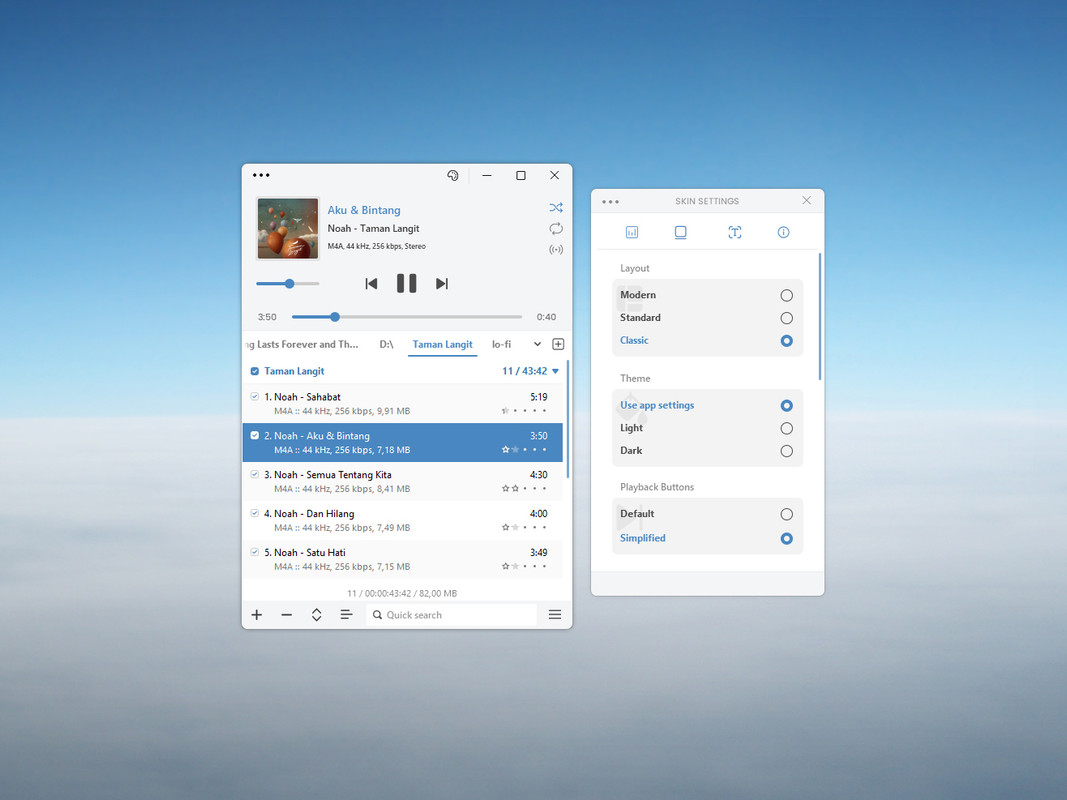This screenshot has height=800, width=1067.
Task: Open Skin Settings three-dot menu
Action: [610, 202]
